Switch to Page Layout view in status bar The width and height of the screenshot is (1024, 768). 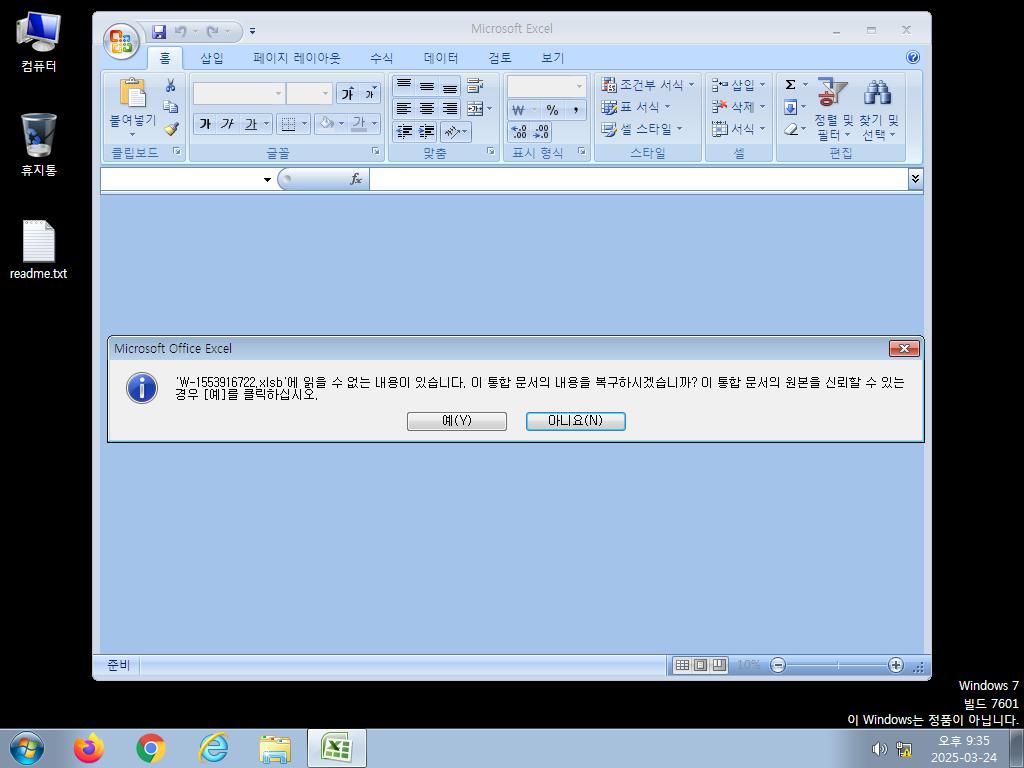click(701, 665)
